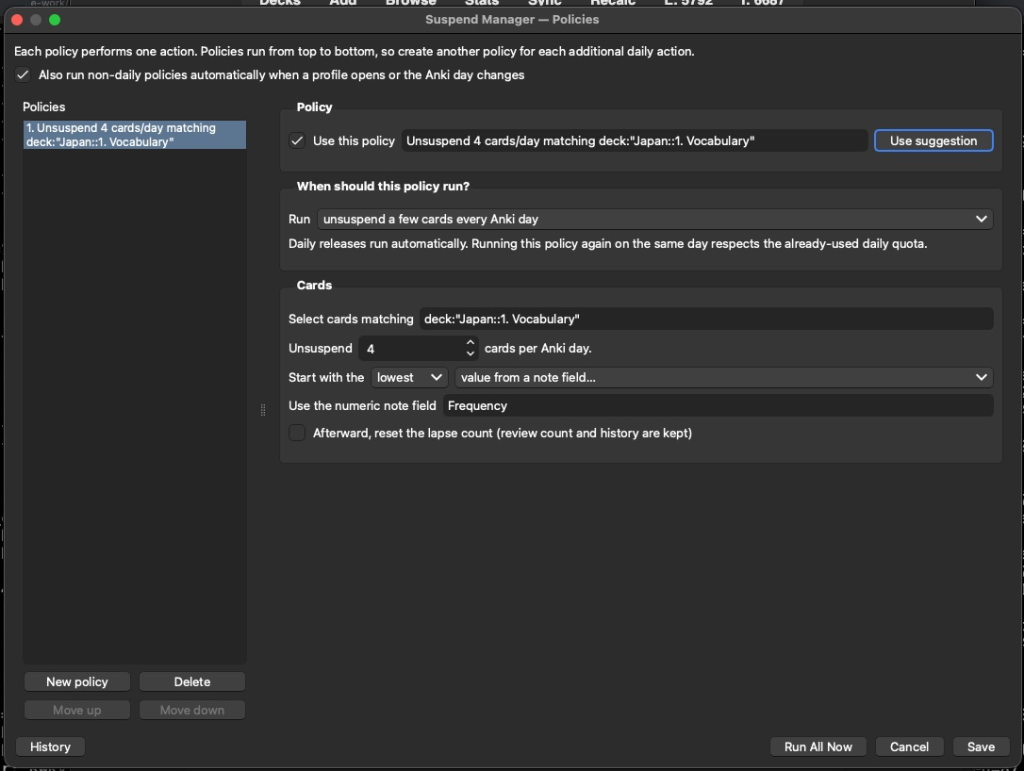Close the Suspend Manager window via red button
The width and height of the screenshot is (1024, 771).
[18, 20]
